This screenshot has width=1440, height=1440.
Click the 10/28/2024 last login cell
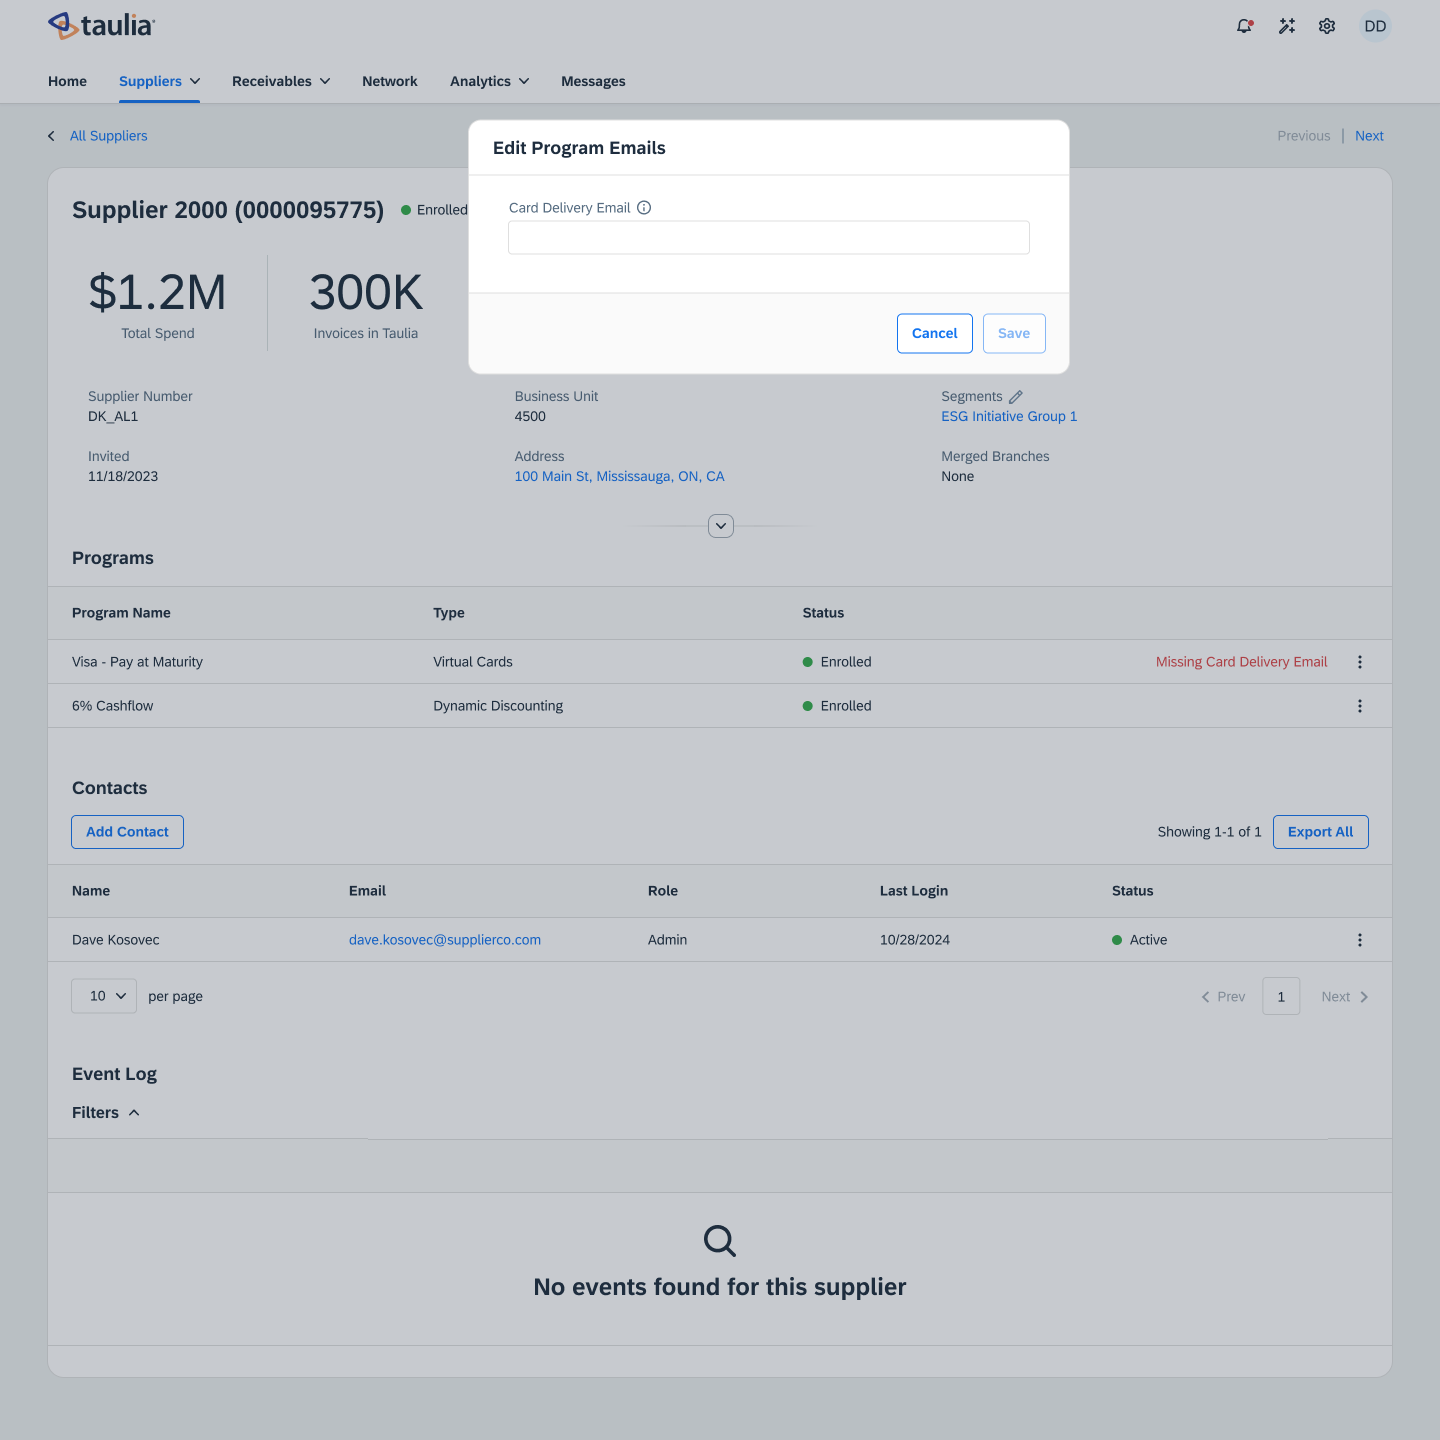click(915, 940)
